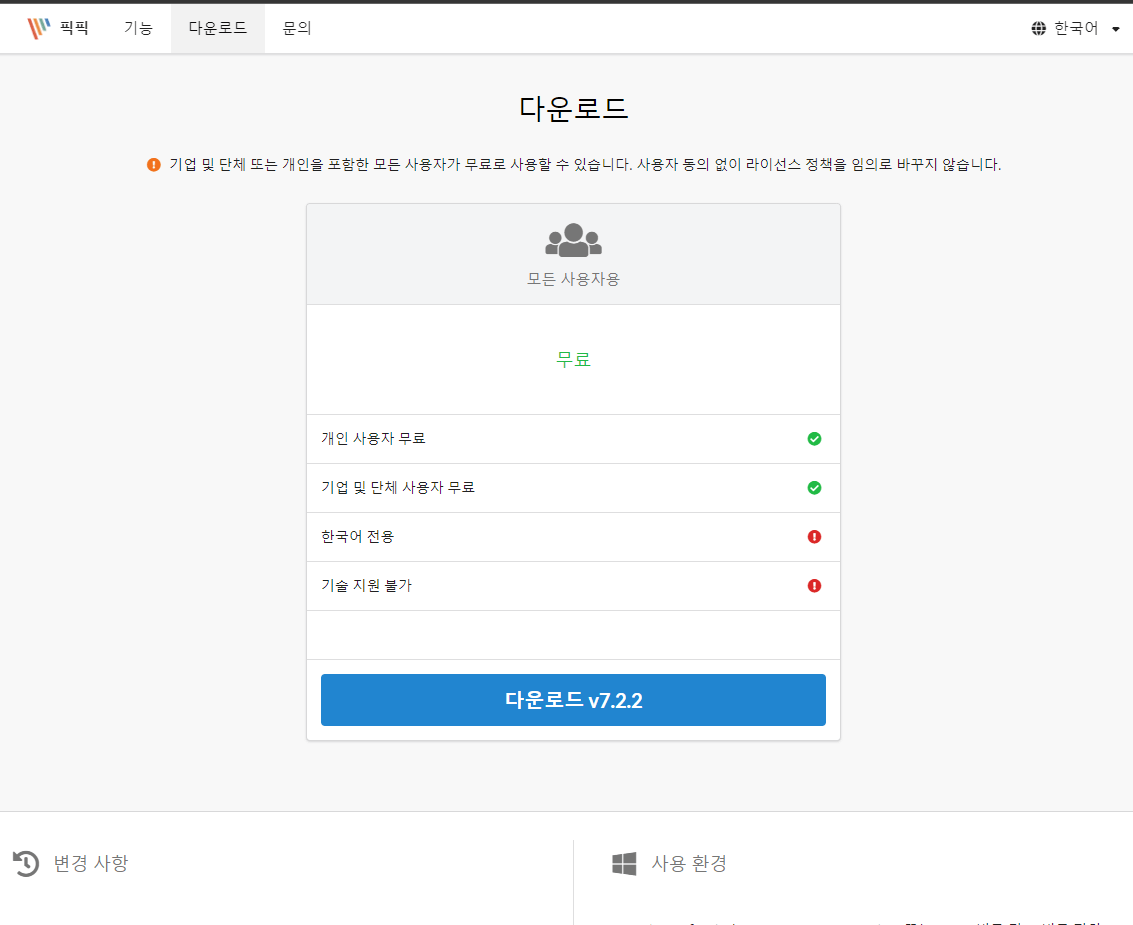Screen dimensions: 1133x925
Task: Click the Windows logo icon beside 사용 환경
Action: (x=623, y=863)
